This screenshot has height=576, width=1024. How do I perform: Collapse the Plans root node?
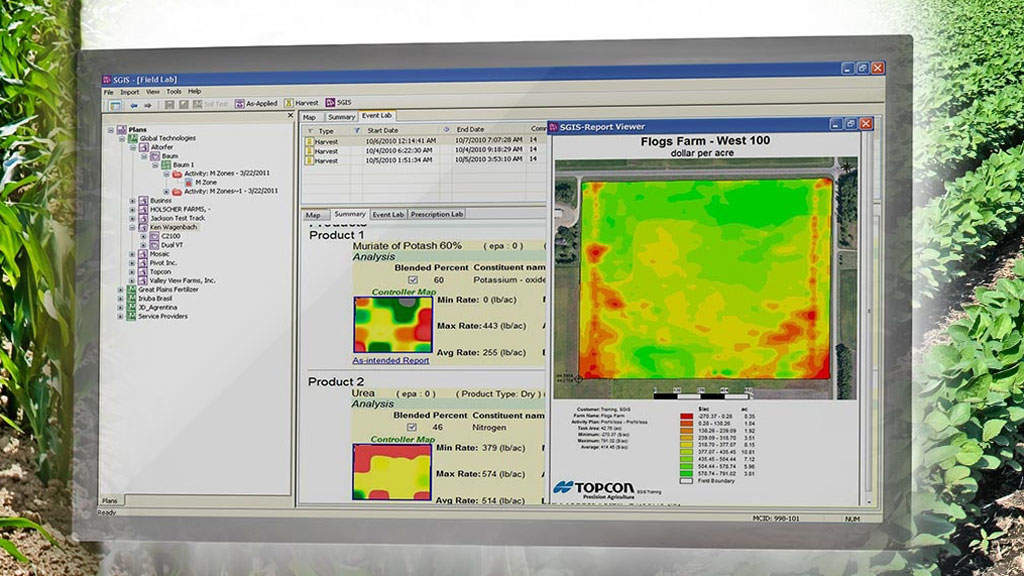pyautogui.click(x=111, y=130)
